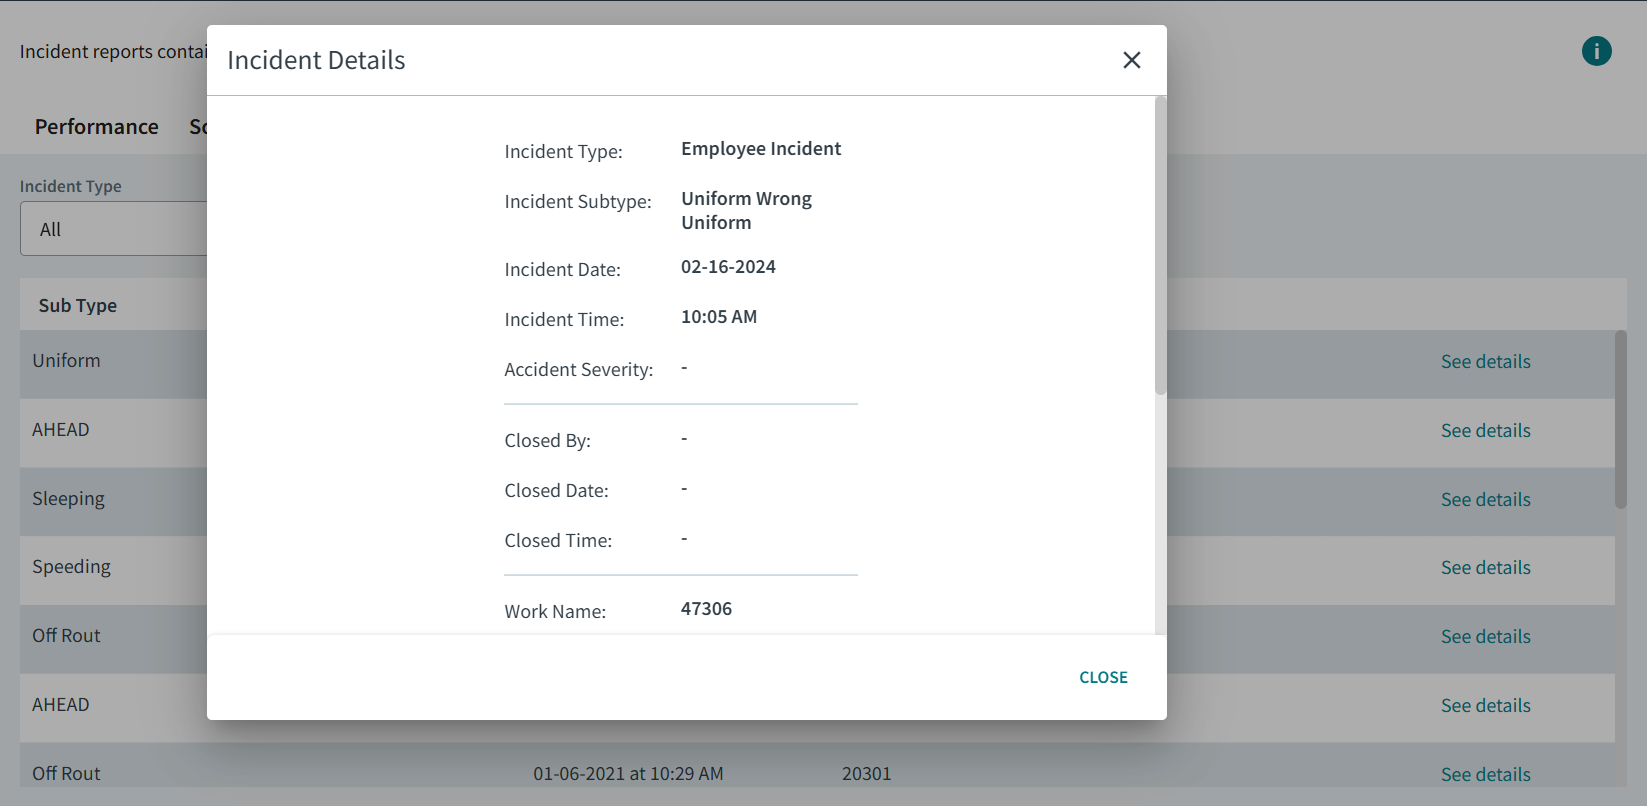Click the Work Name value 47306
The height and width of the screenshot is (806, 1647).
coord(706,609)
